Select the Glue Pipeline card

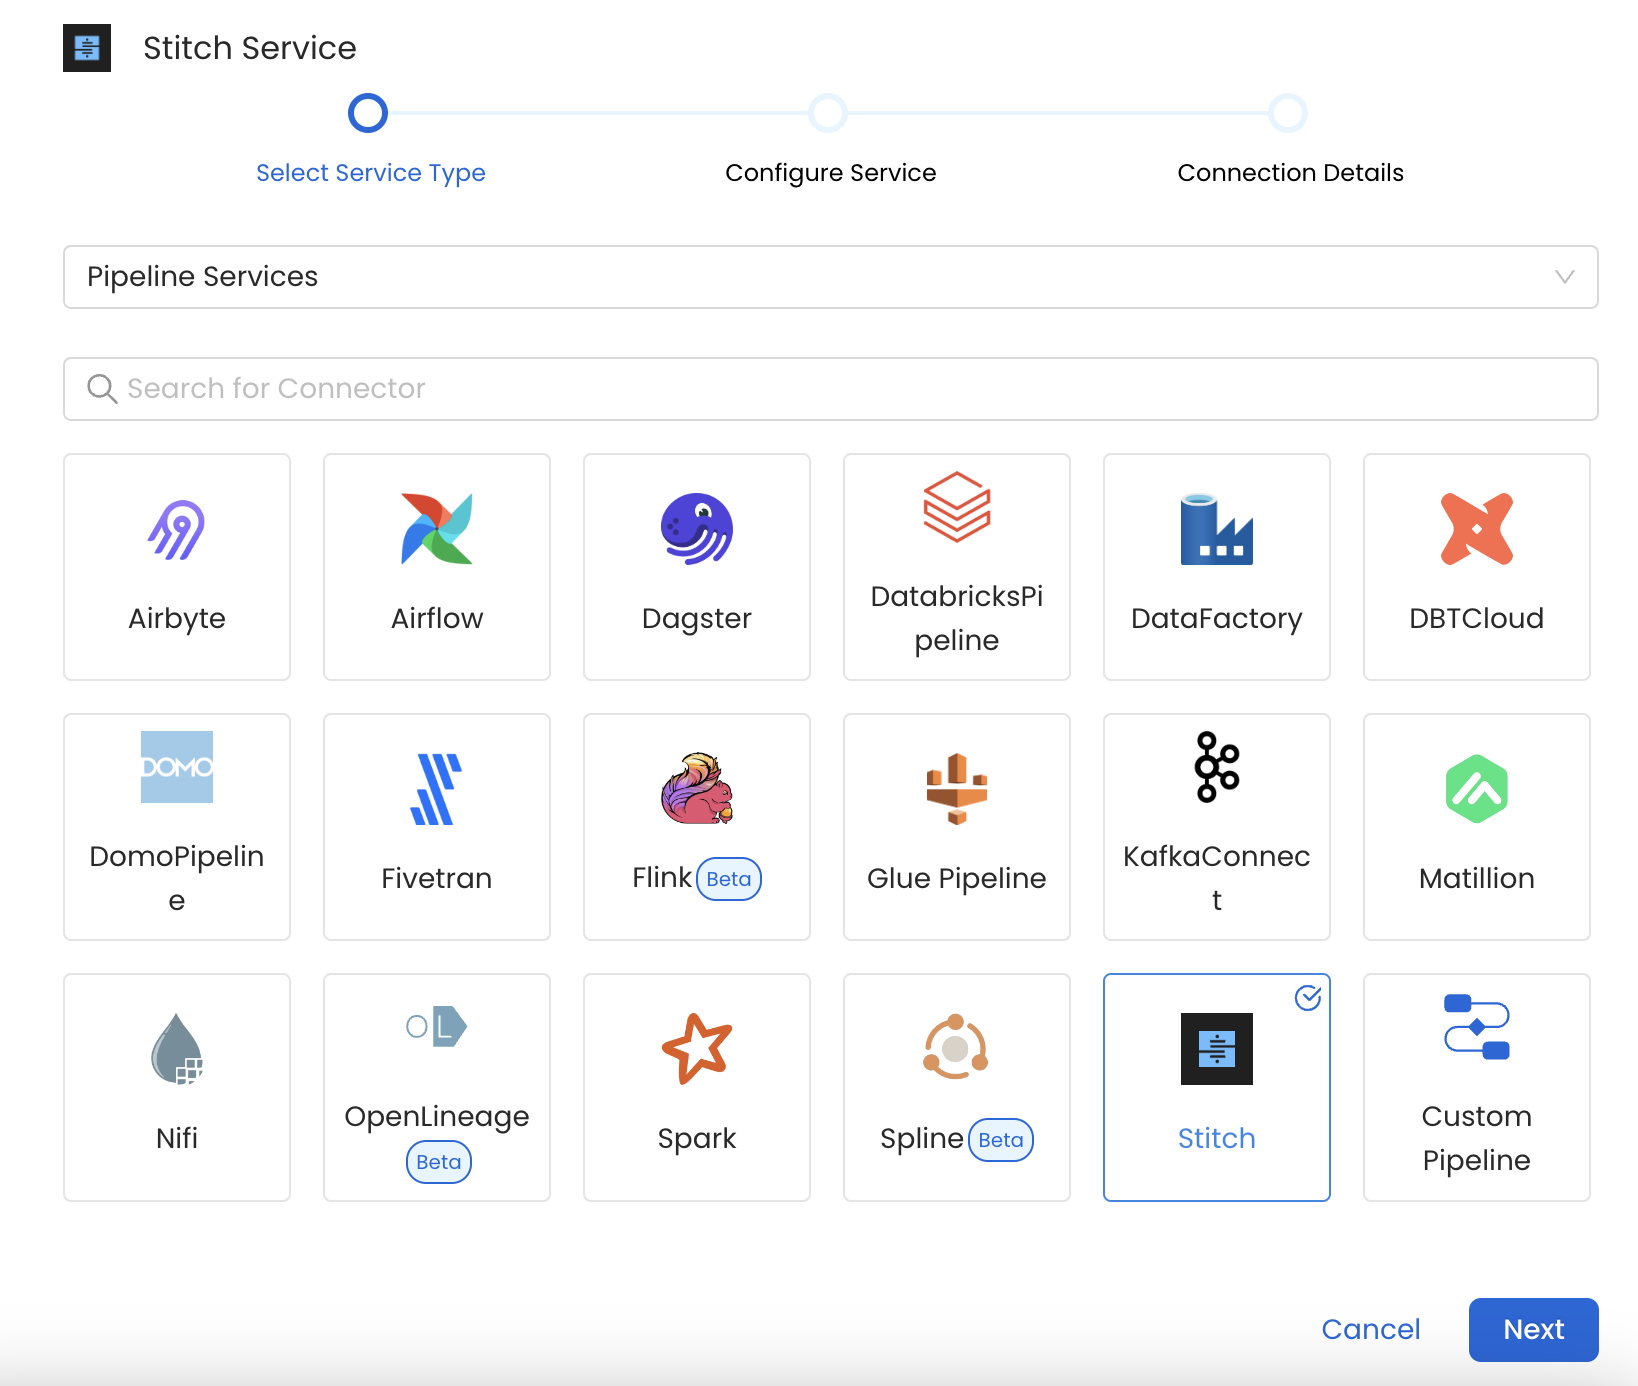(x=956, y=827)
